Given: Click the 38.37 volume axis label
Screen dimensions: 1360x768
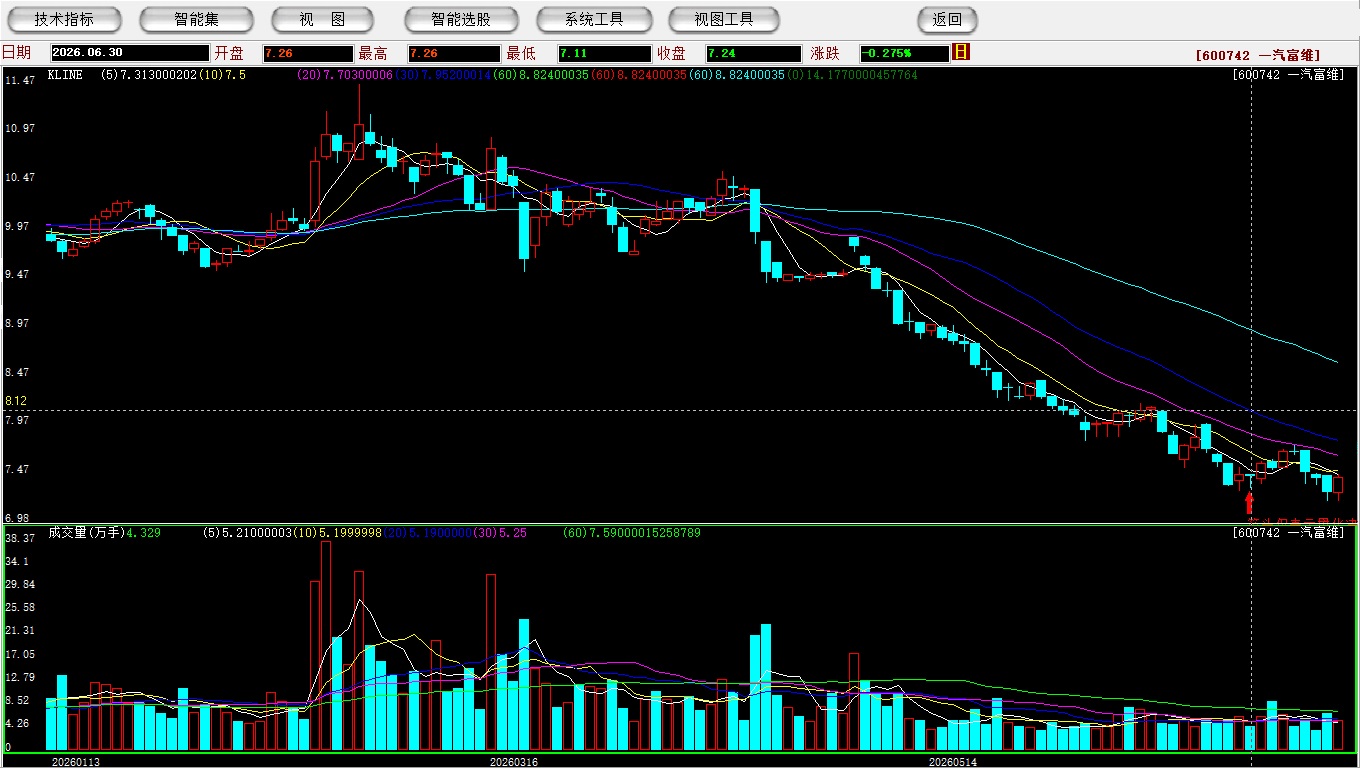Looking at the screenshot, I should pyautogui.click(x=20, y=538).
